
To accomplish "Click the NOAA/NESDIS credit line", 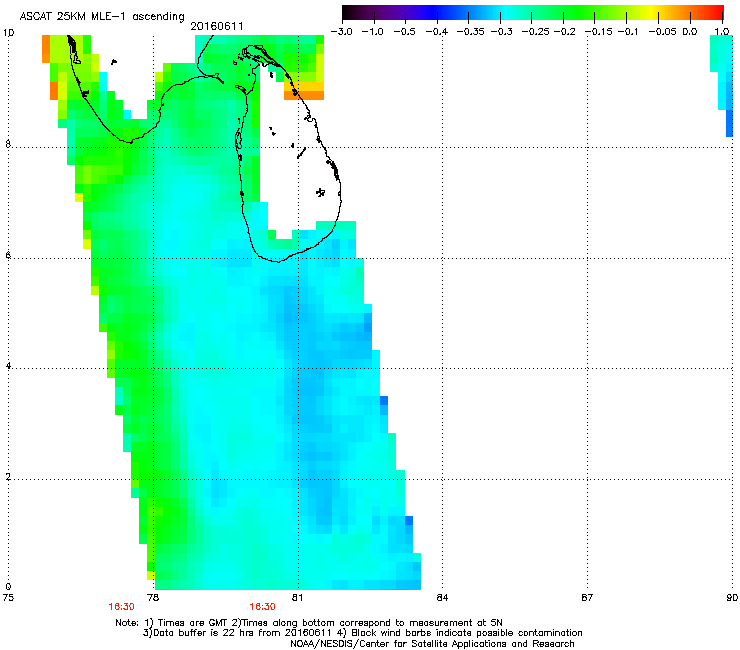I will click(432, 643).
